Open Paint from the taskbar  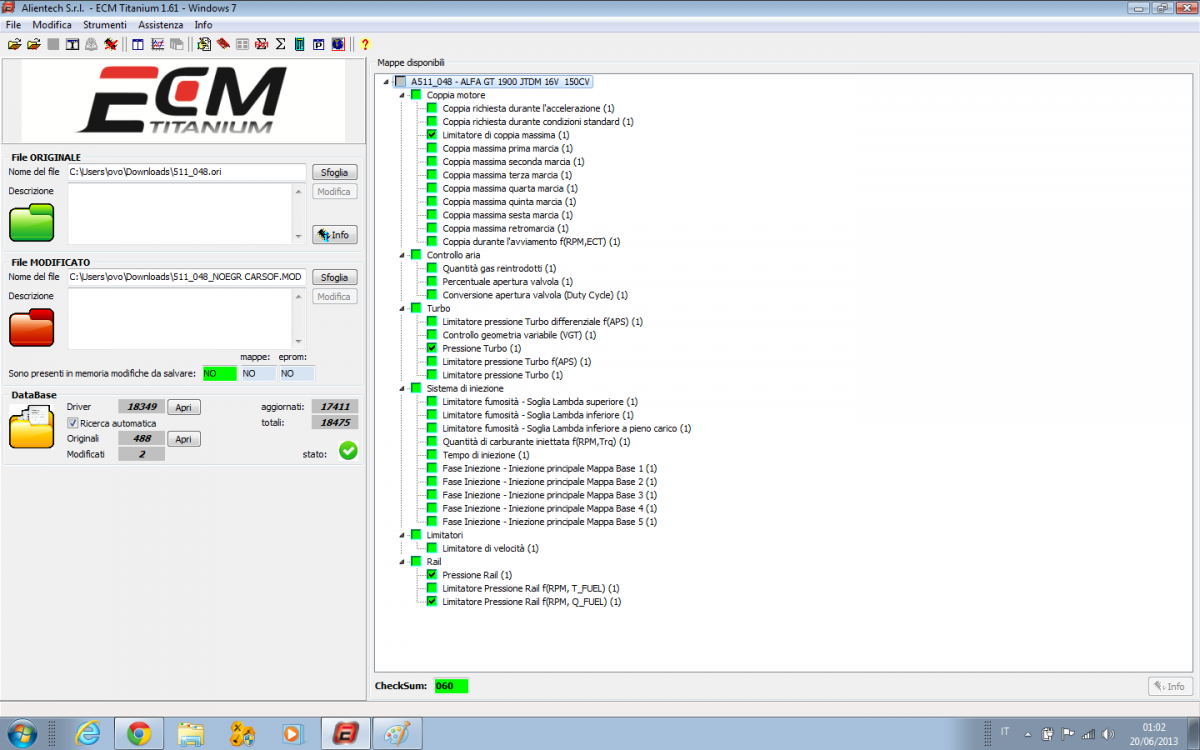397,733
